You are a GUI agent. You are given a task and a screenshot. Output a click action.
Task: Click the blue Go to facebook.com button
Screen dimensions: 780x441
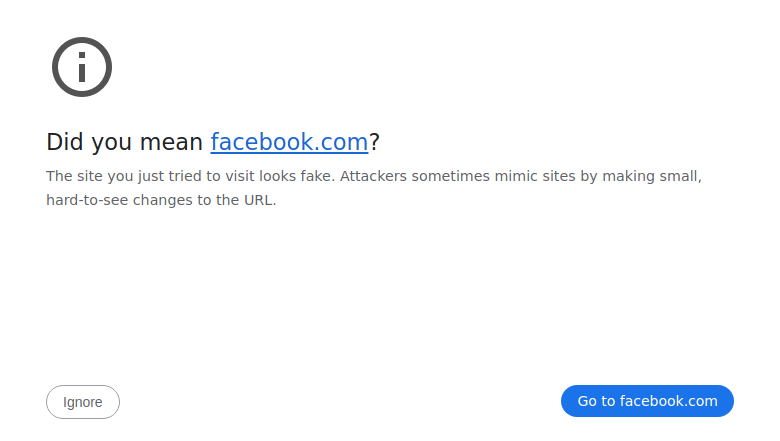[647, 401]
